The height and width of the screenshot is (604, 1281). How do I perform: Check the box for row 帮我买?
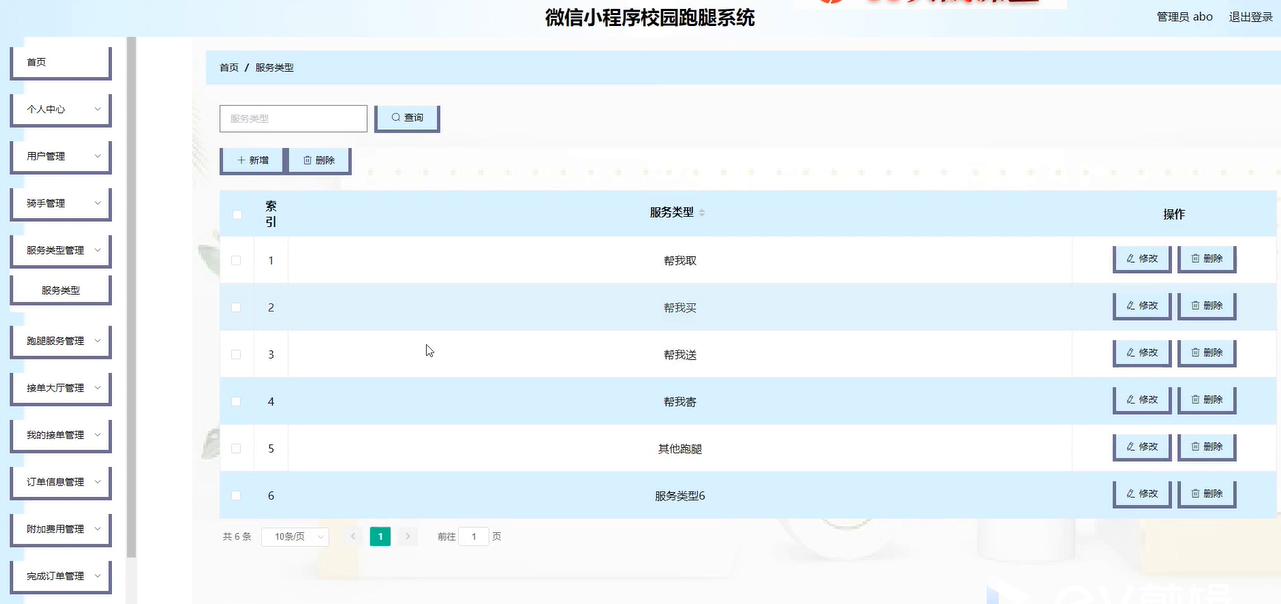(x=236, y=307)
